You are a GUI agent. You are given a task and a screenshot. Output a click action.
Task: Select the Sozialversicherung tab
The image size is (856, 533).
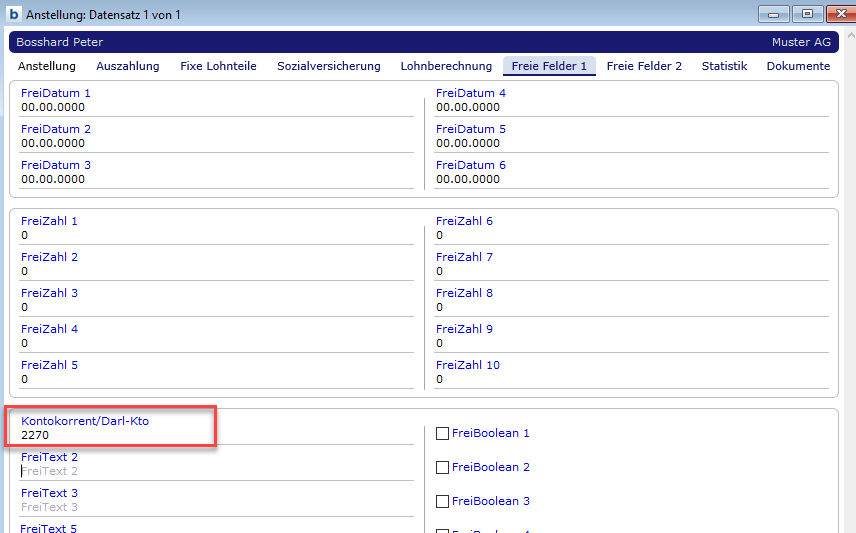pyautogui.click(x=329, y=66)
